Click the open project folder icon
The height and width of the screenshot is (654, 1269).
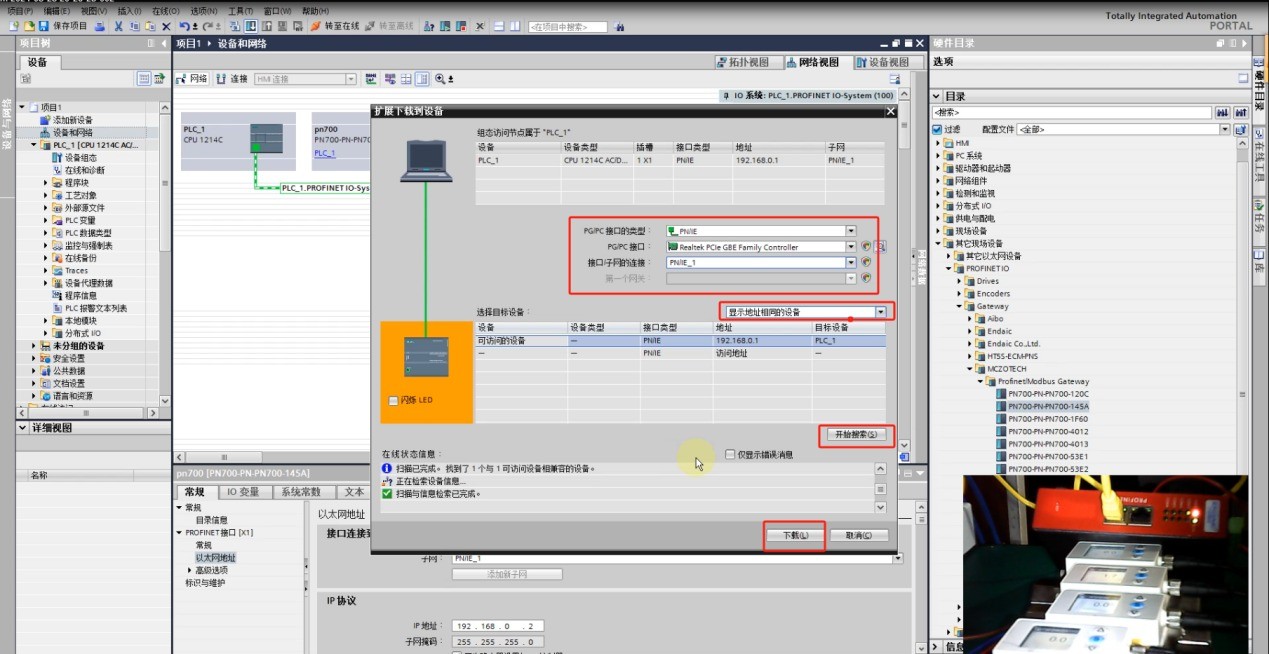click(x=29, y=25)
